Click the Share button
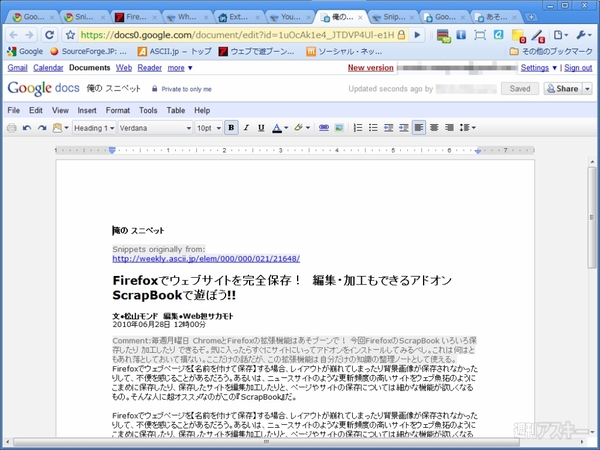This screenshot has height=450, width=600. pyautogui.click(x=563, y=89)
